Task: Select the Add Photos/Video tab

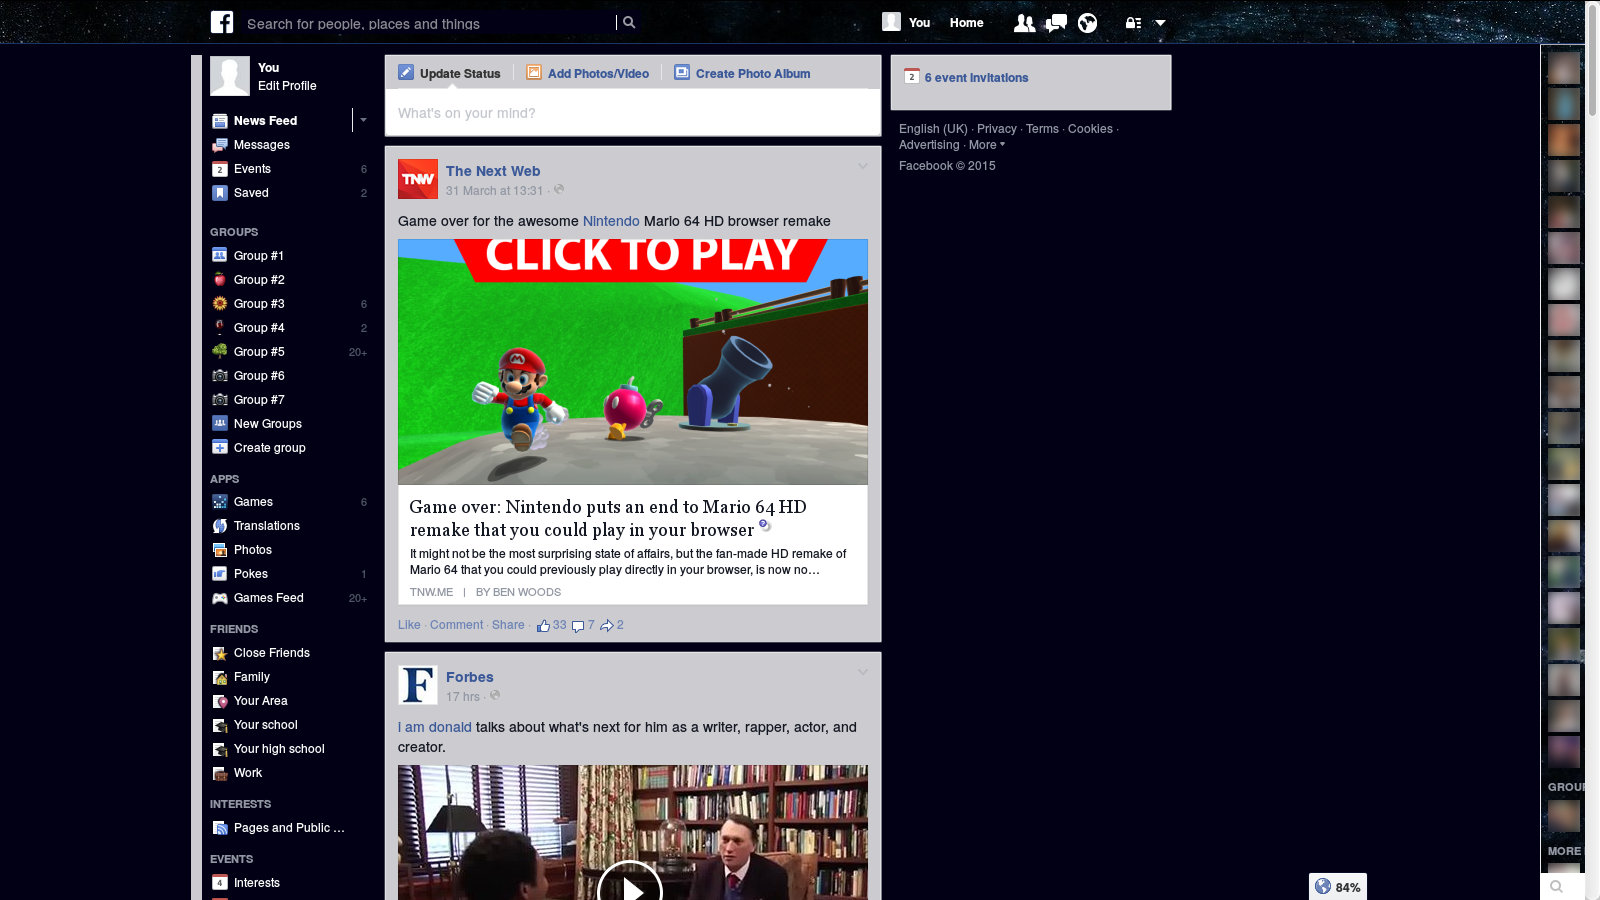Action: pyautogui.click(x=588, y=73)
